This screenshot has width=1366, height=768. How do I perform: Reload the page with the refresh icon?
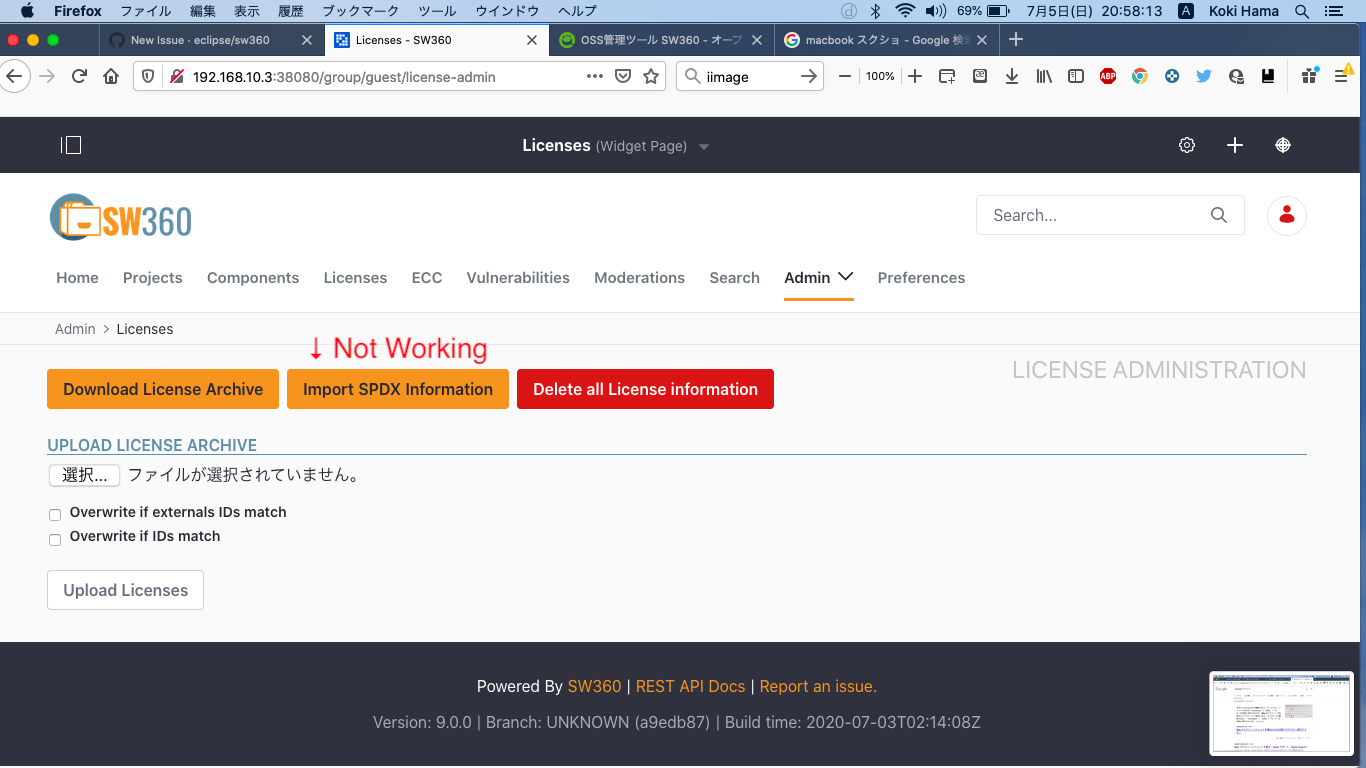(x=79, y=75)
